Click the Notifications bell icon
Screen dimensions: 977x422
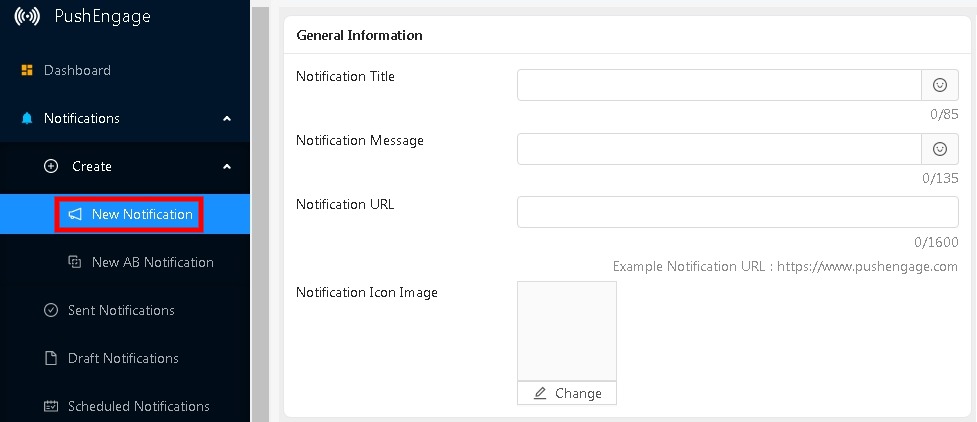click(x=27, y=118)
